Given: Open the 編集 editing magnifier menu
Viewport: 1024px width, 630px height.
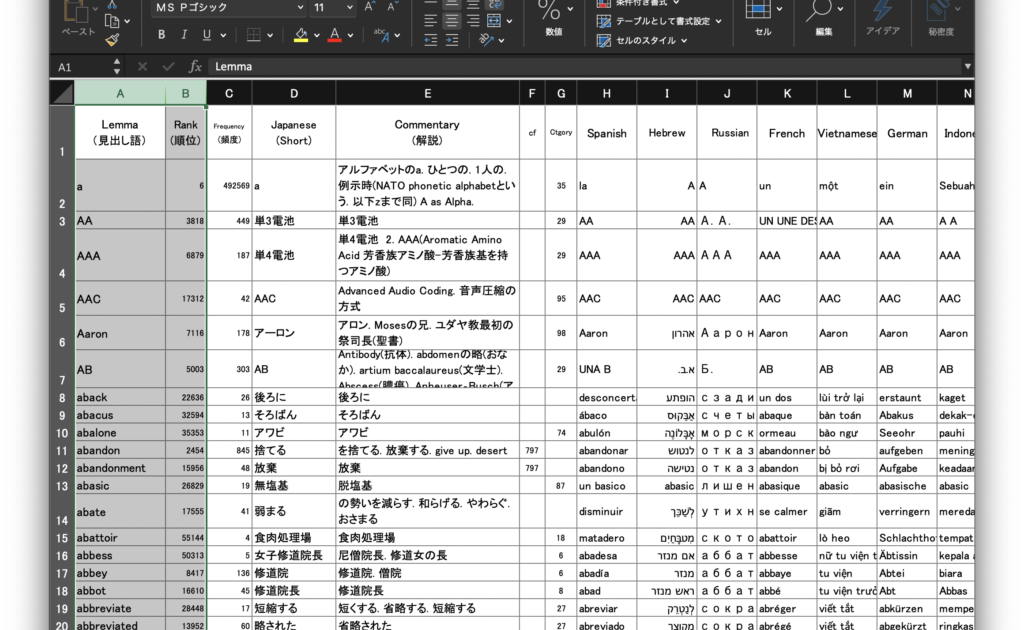Looking at the screenshot, I should coord(824,17).
